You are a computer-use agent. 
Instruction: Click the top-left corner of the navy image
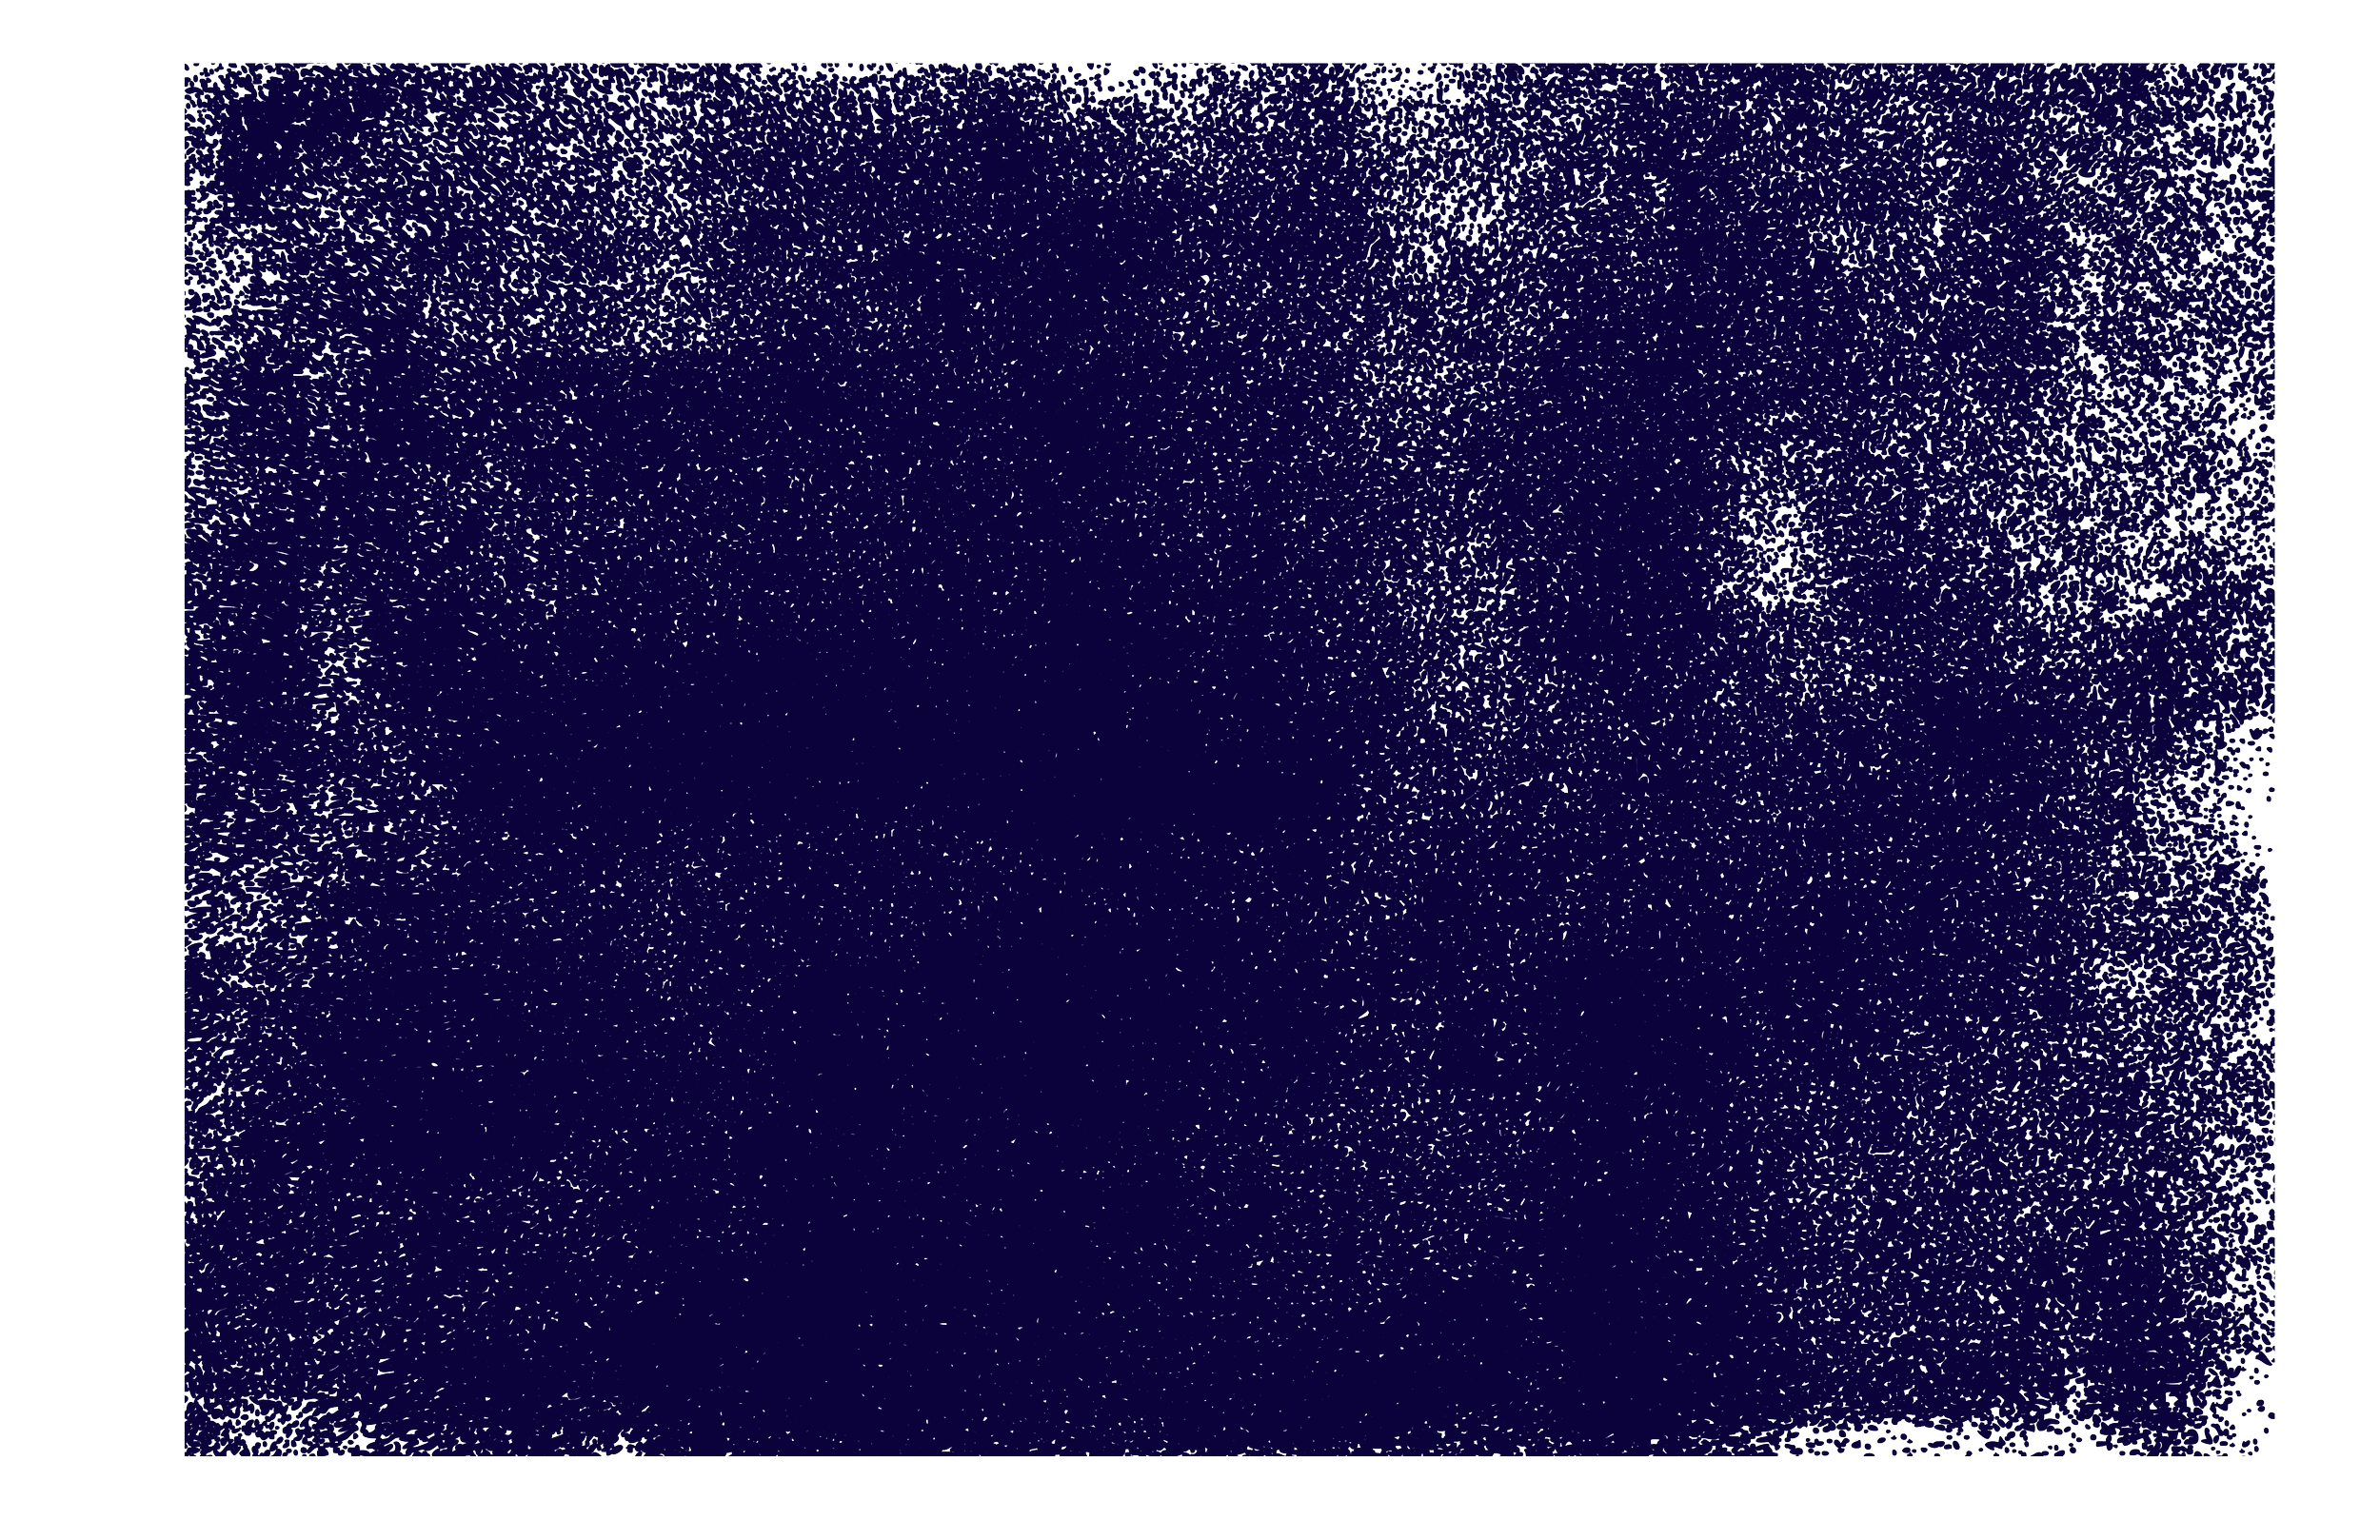(183, 63)
